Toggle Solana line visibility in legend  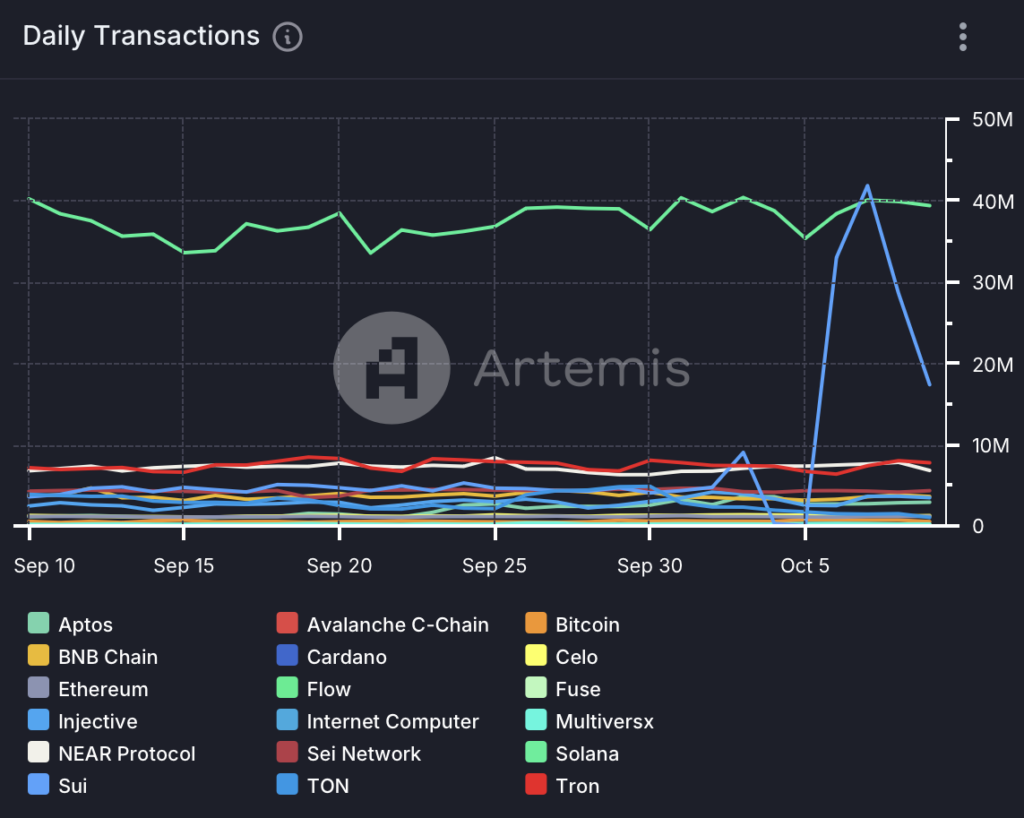[x=587, y=754]
